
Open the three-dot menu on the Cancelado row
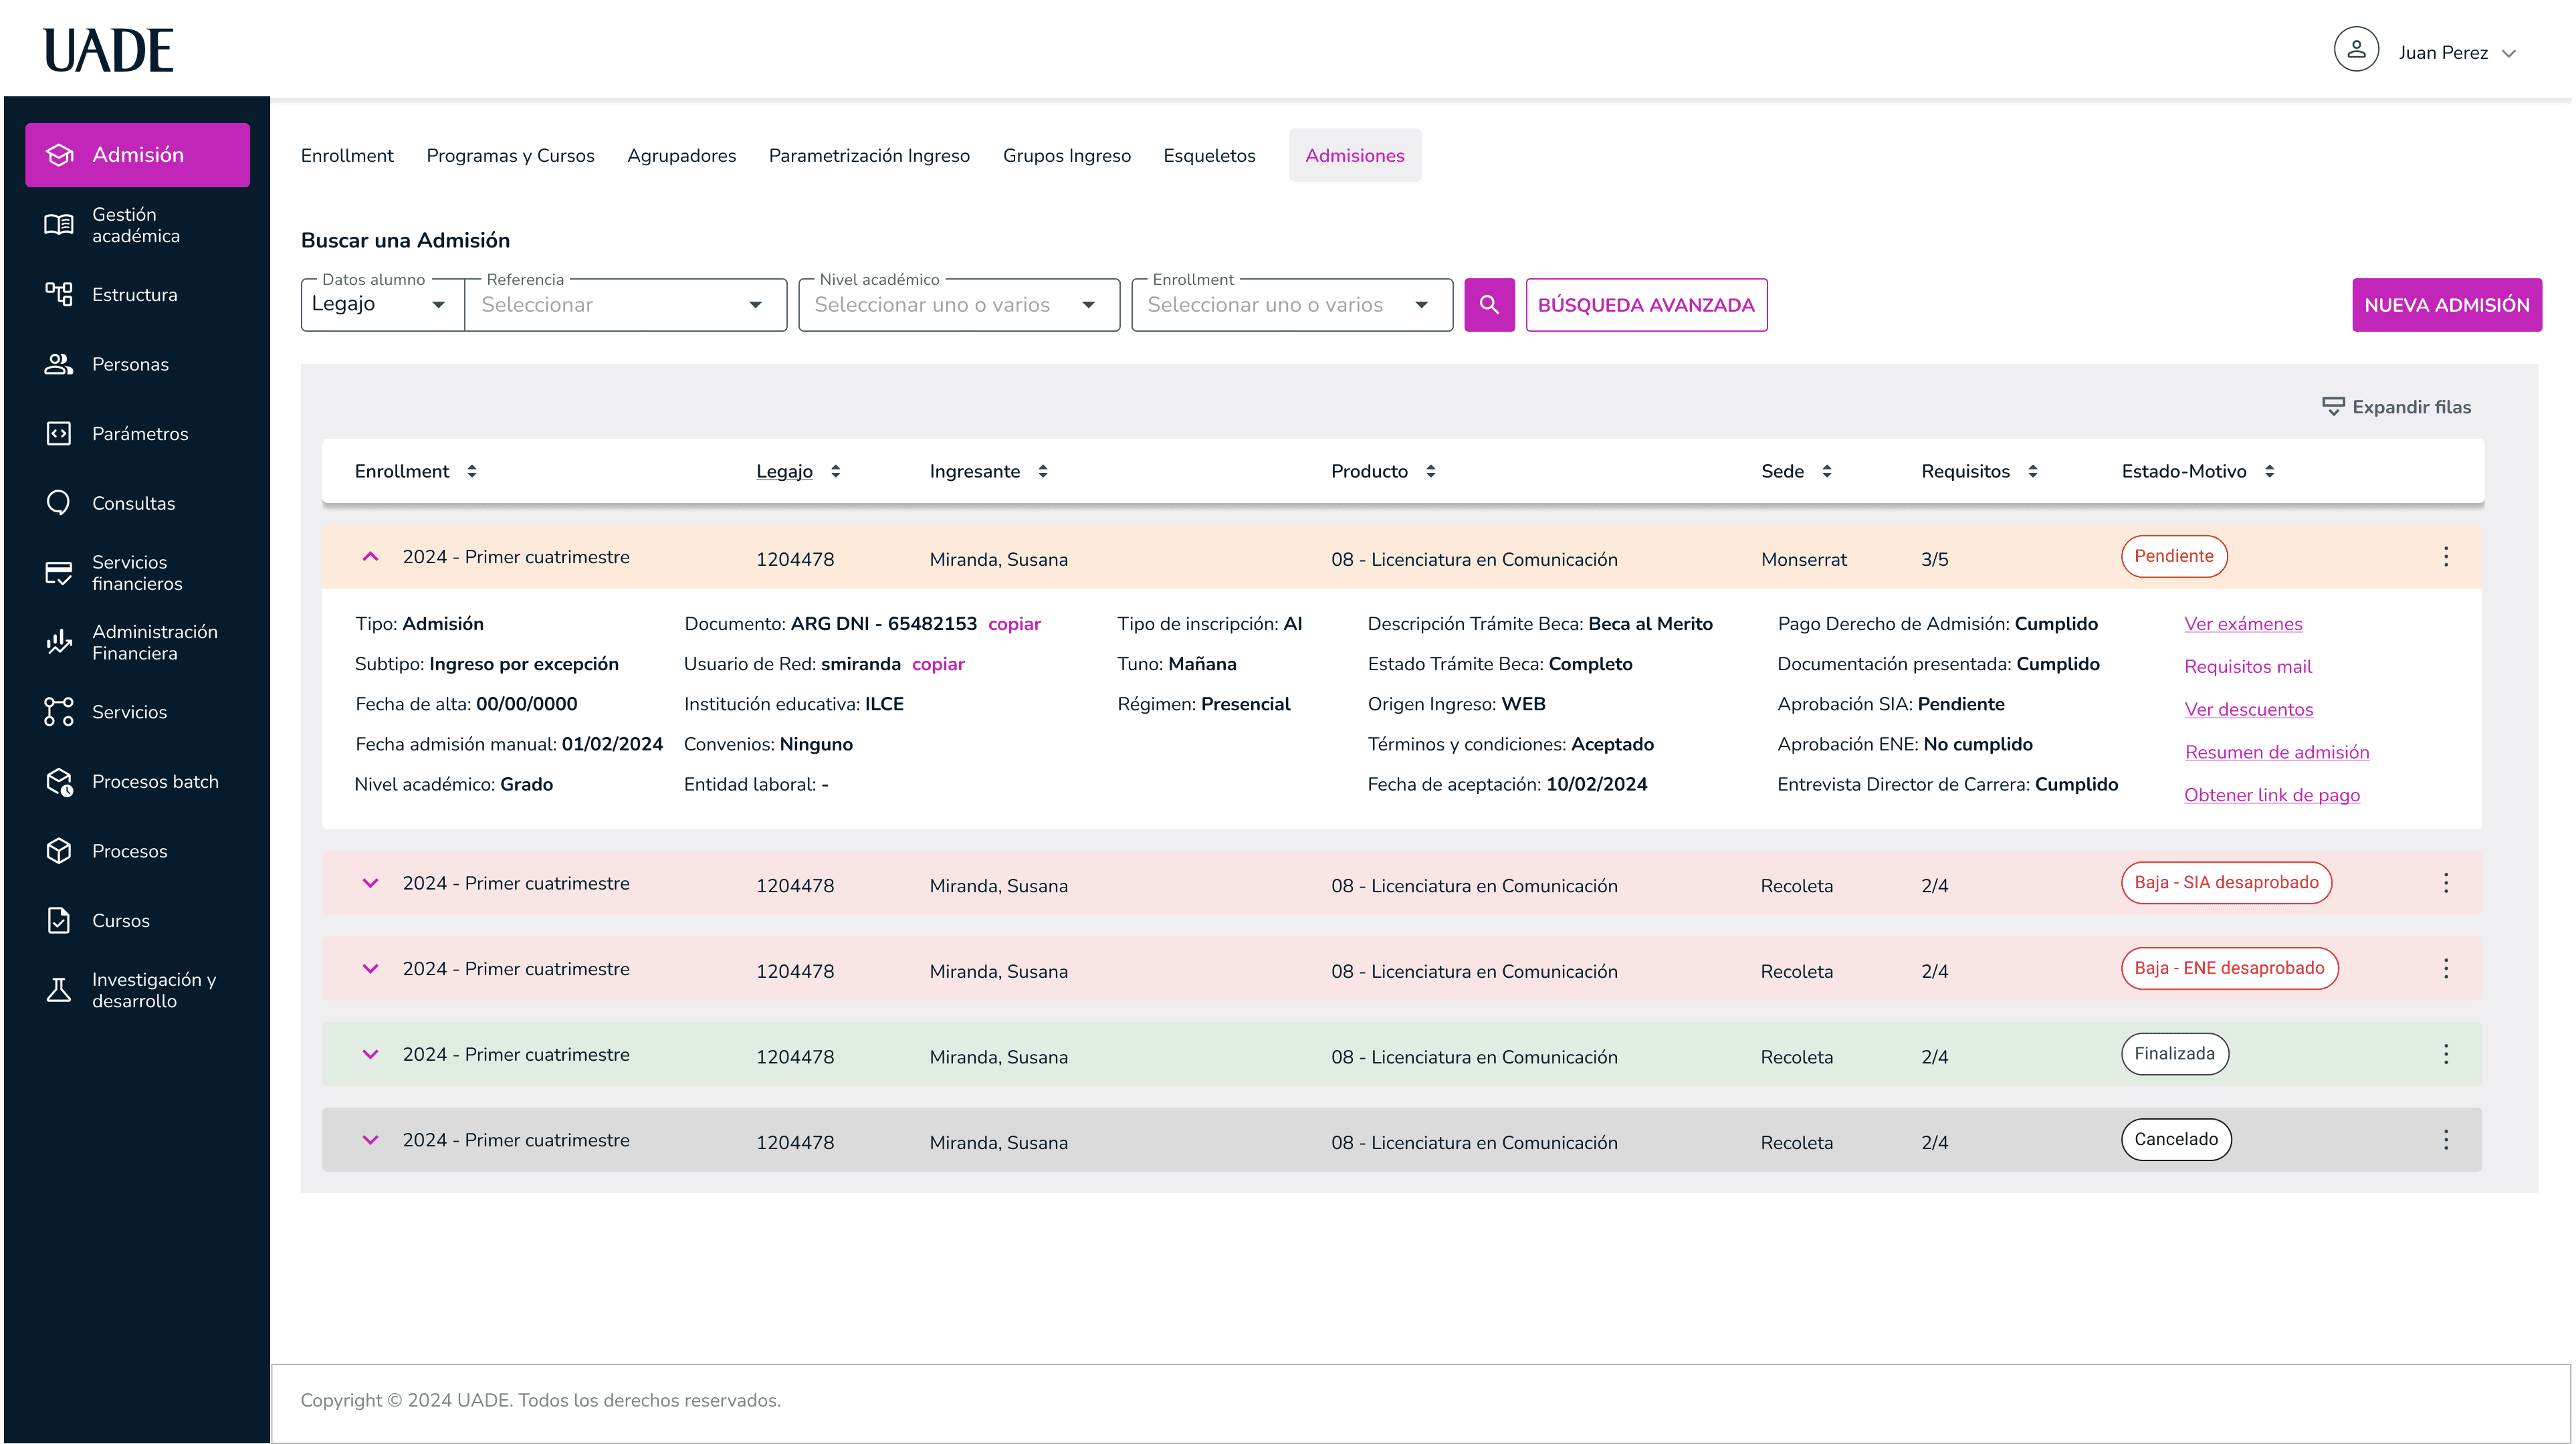pyautogui.click(x=2445, y=1140)
